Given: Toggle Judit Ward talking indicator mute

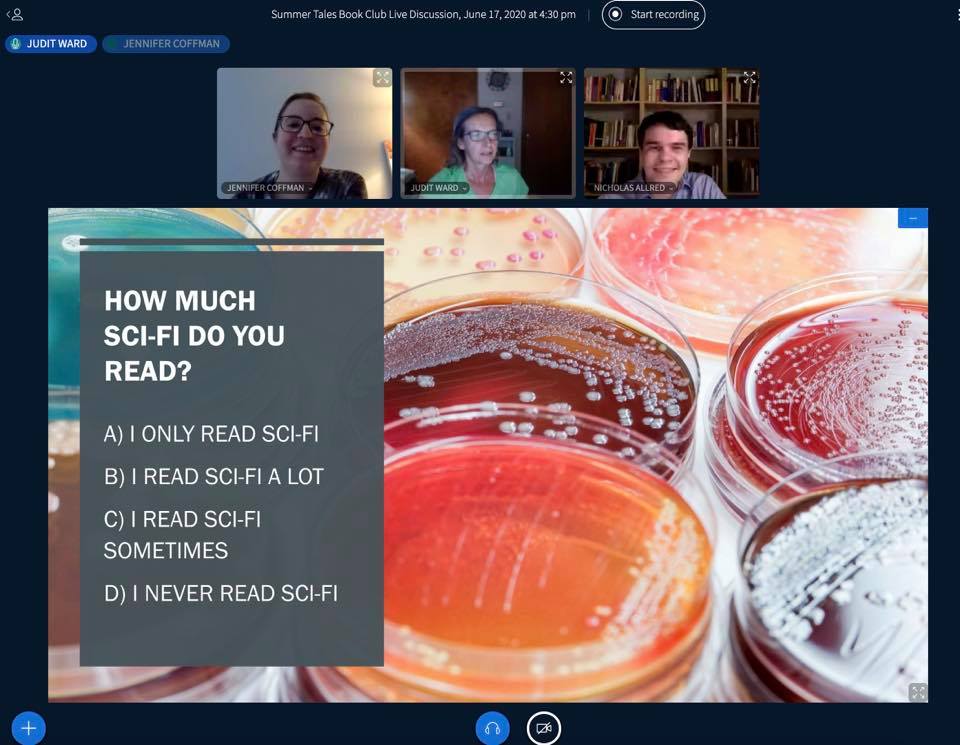Looking at the screenshot, I should click(51, 43).
